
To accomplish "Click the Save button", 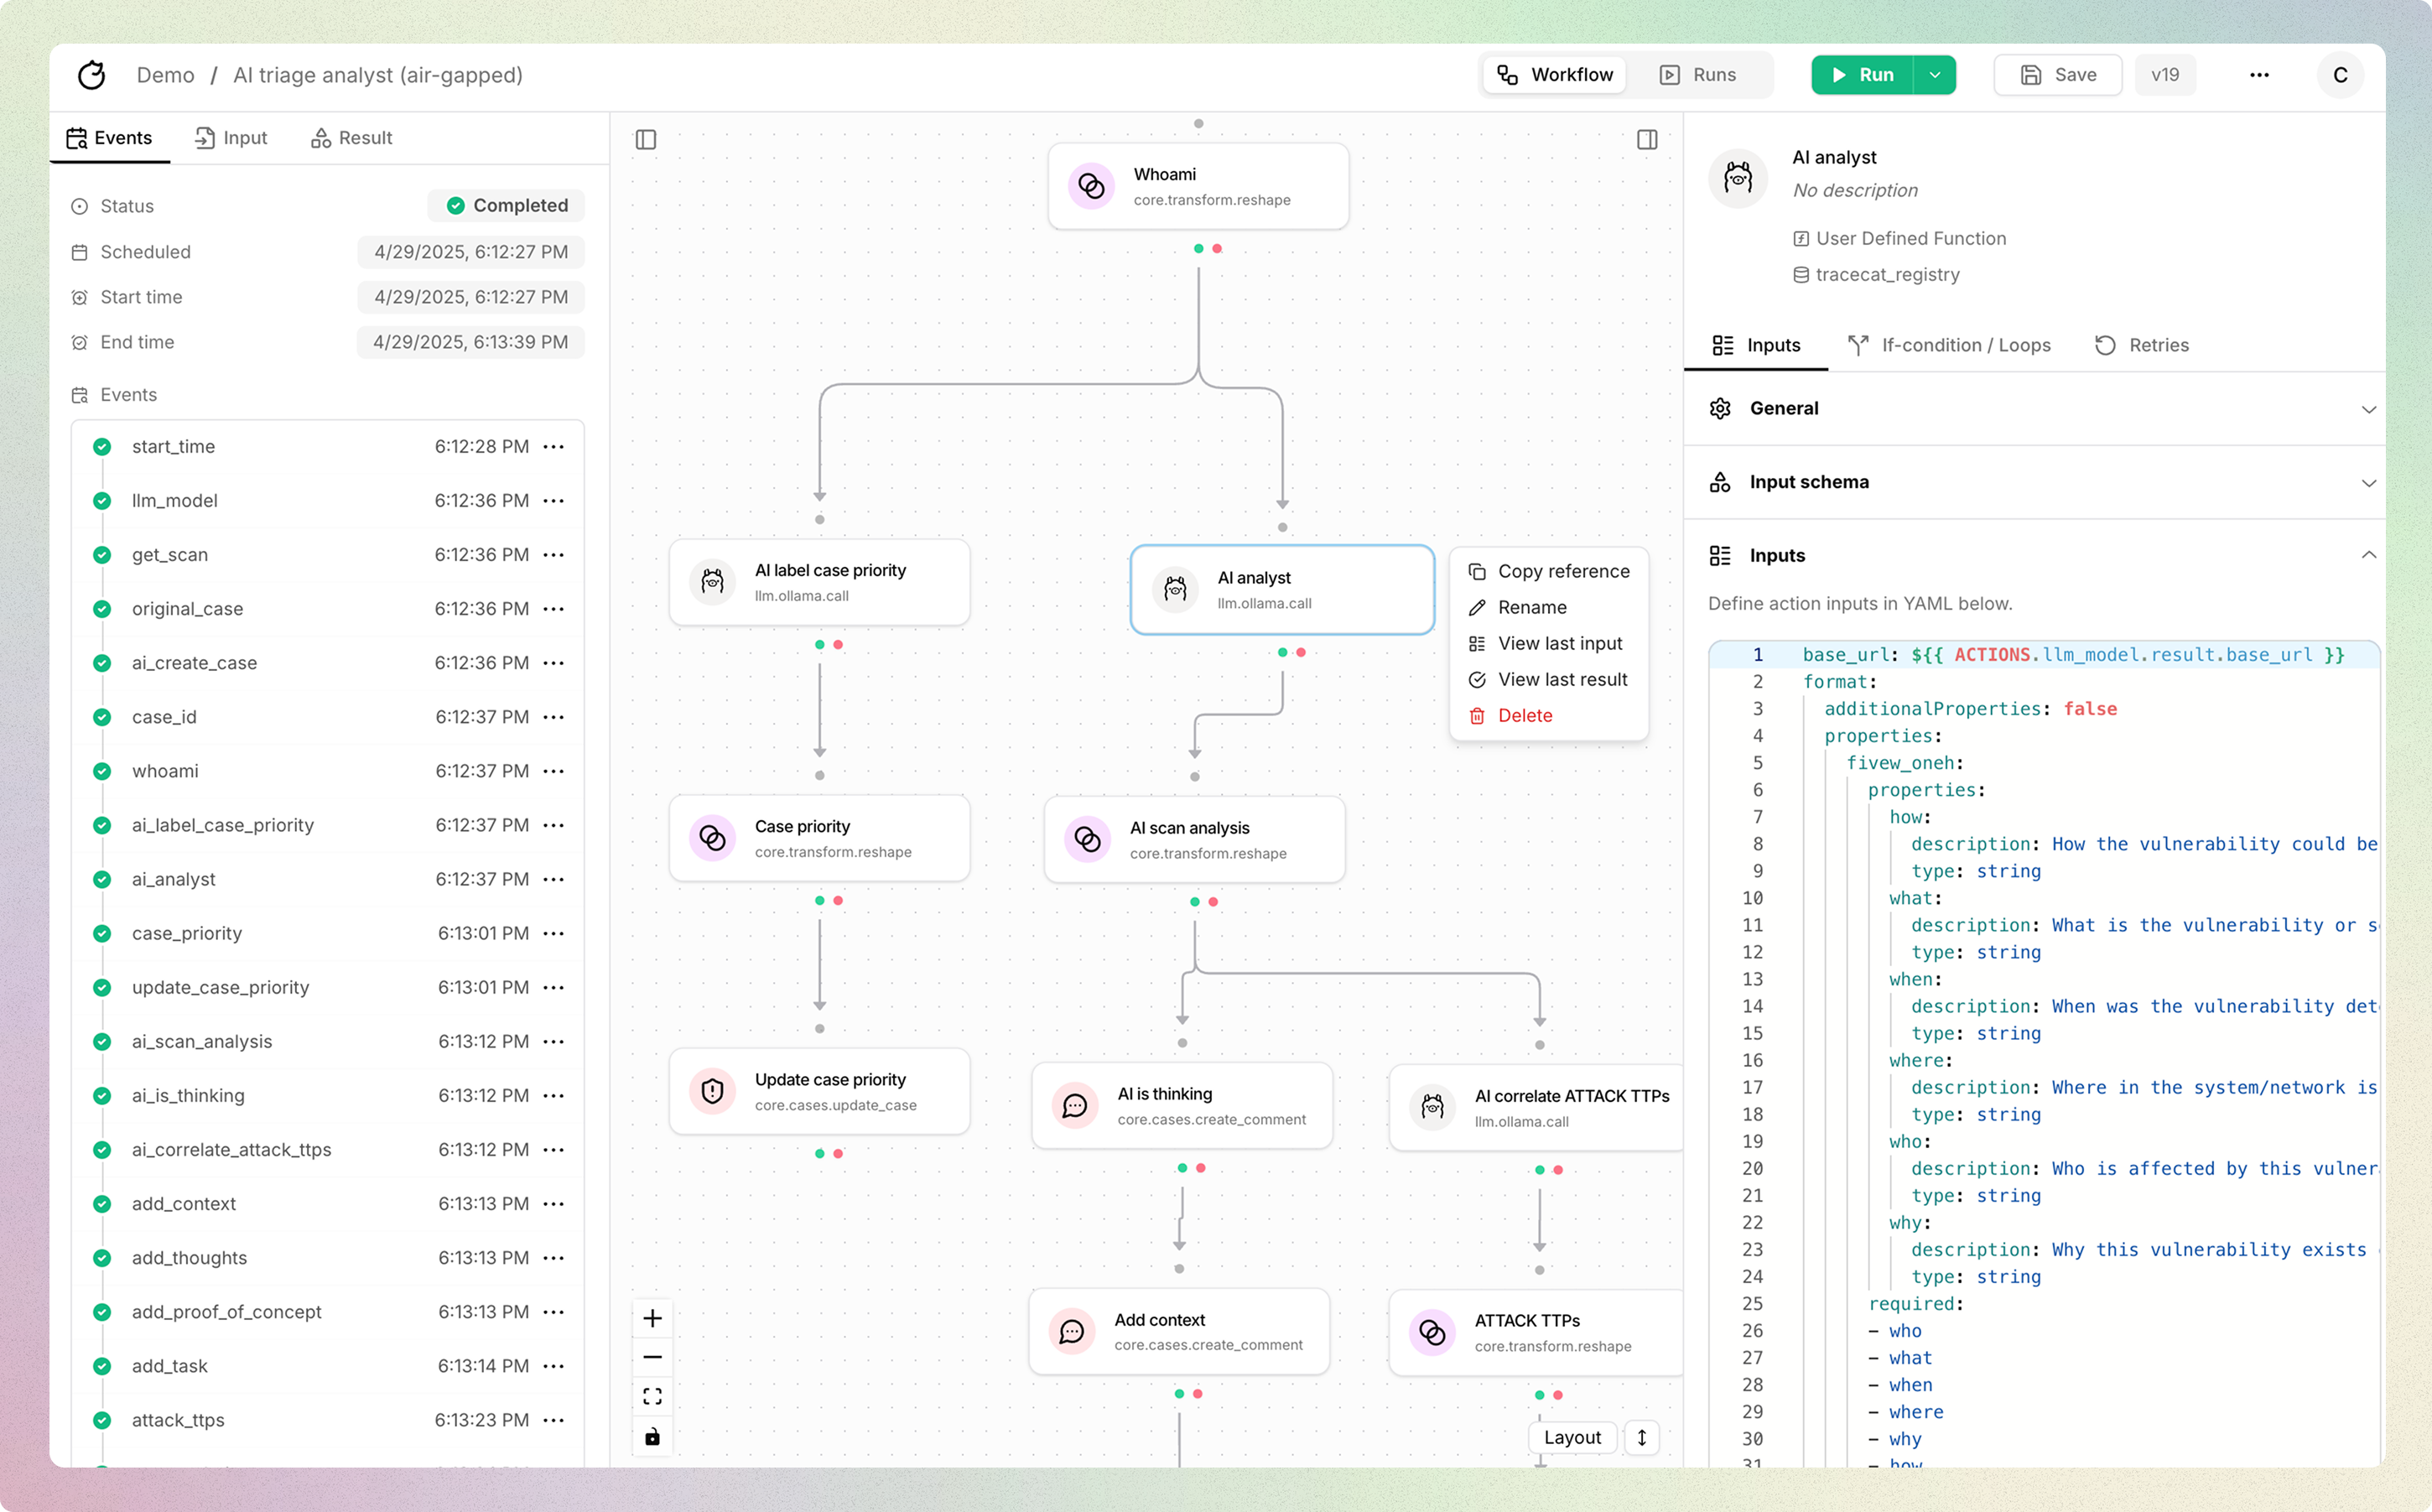I will point(2058,75).
